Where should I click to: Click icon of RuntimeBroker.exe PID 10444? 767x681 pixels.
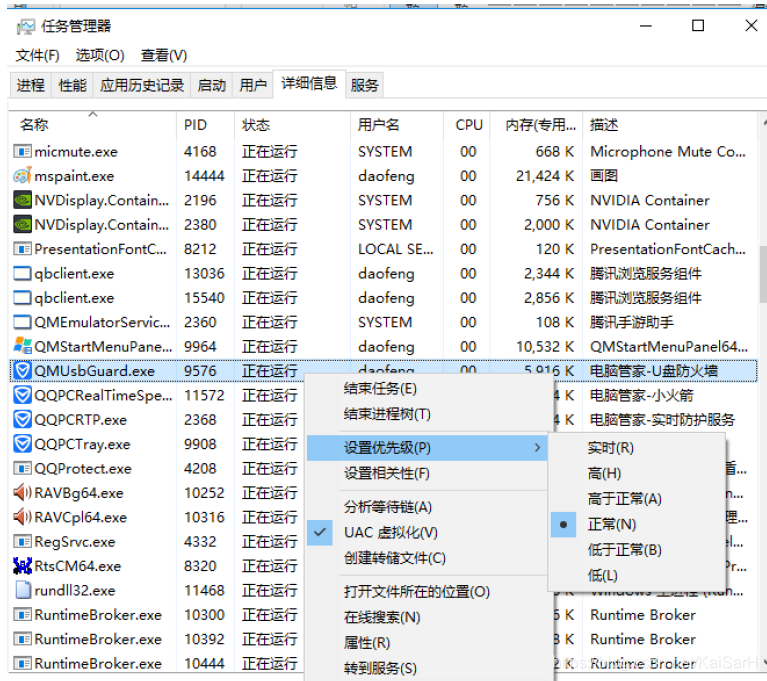pos(22,664)
